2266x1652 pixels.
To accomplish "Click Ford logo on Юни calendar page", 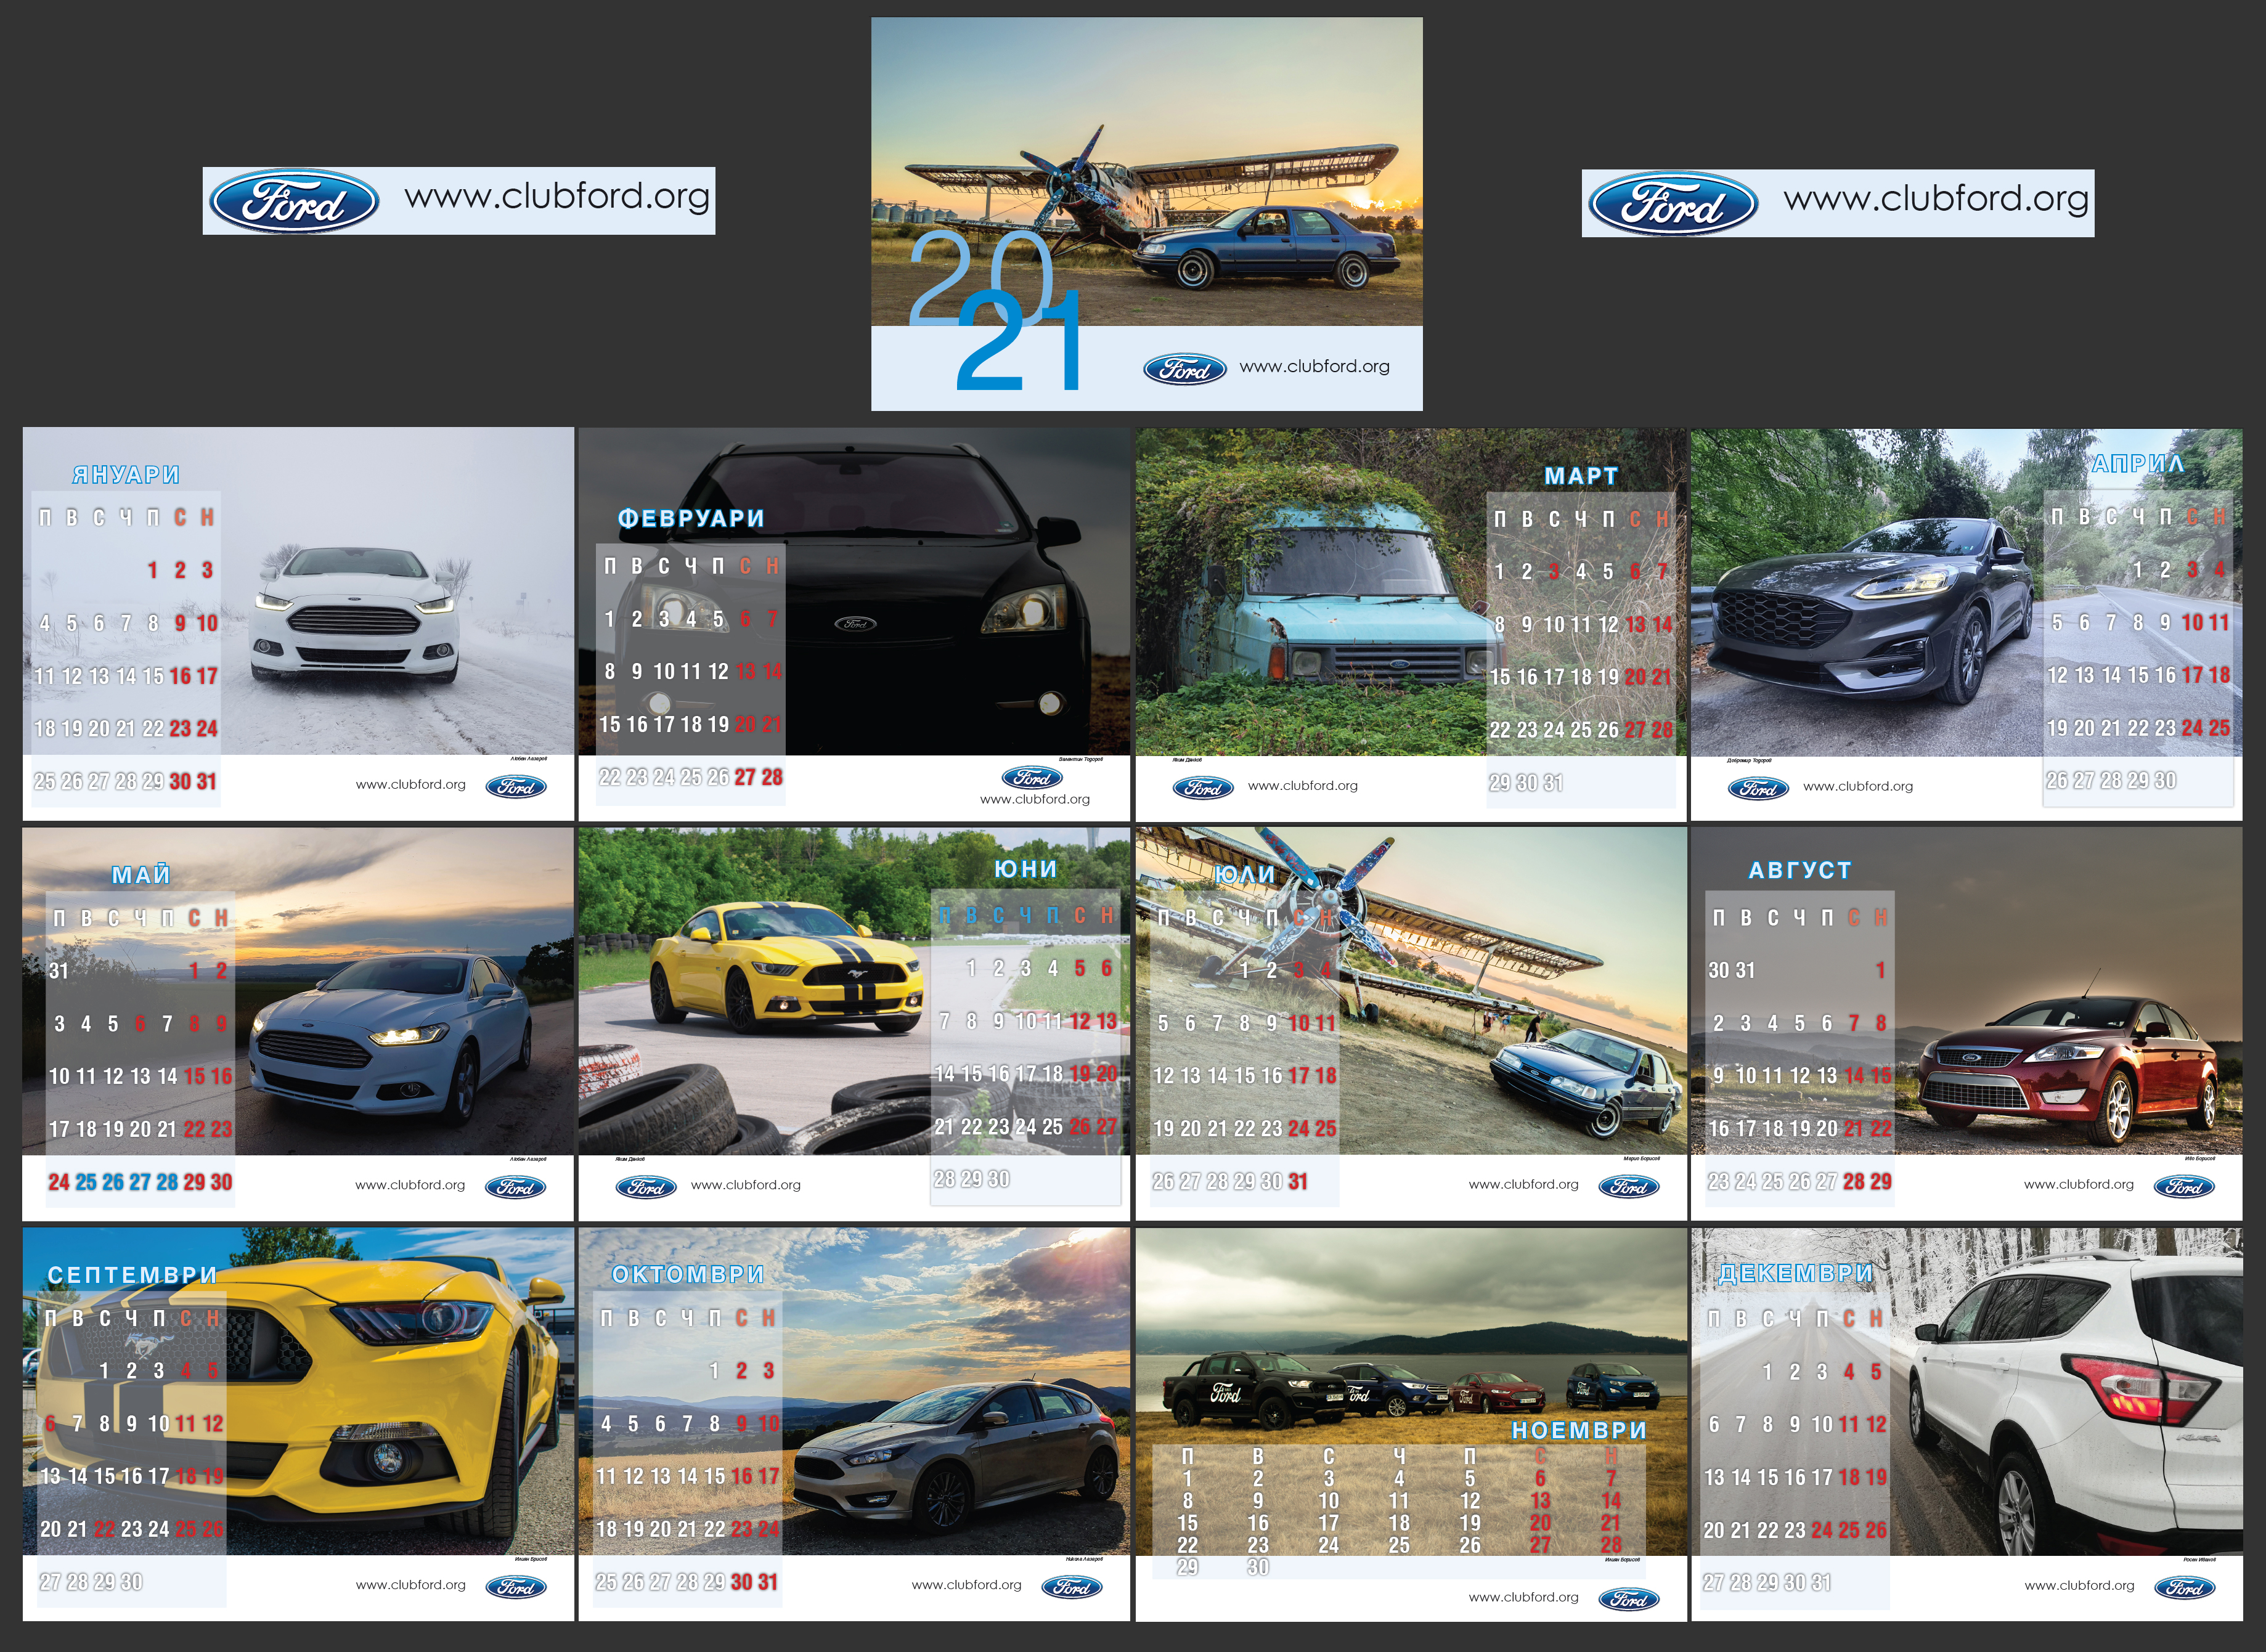I will pyautogui.click(x=646, y=1187).
